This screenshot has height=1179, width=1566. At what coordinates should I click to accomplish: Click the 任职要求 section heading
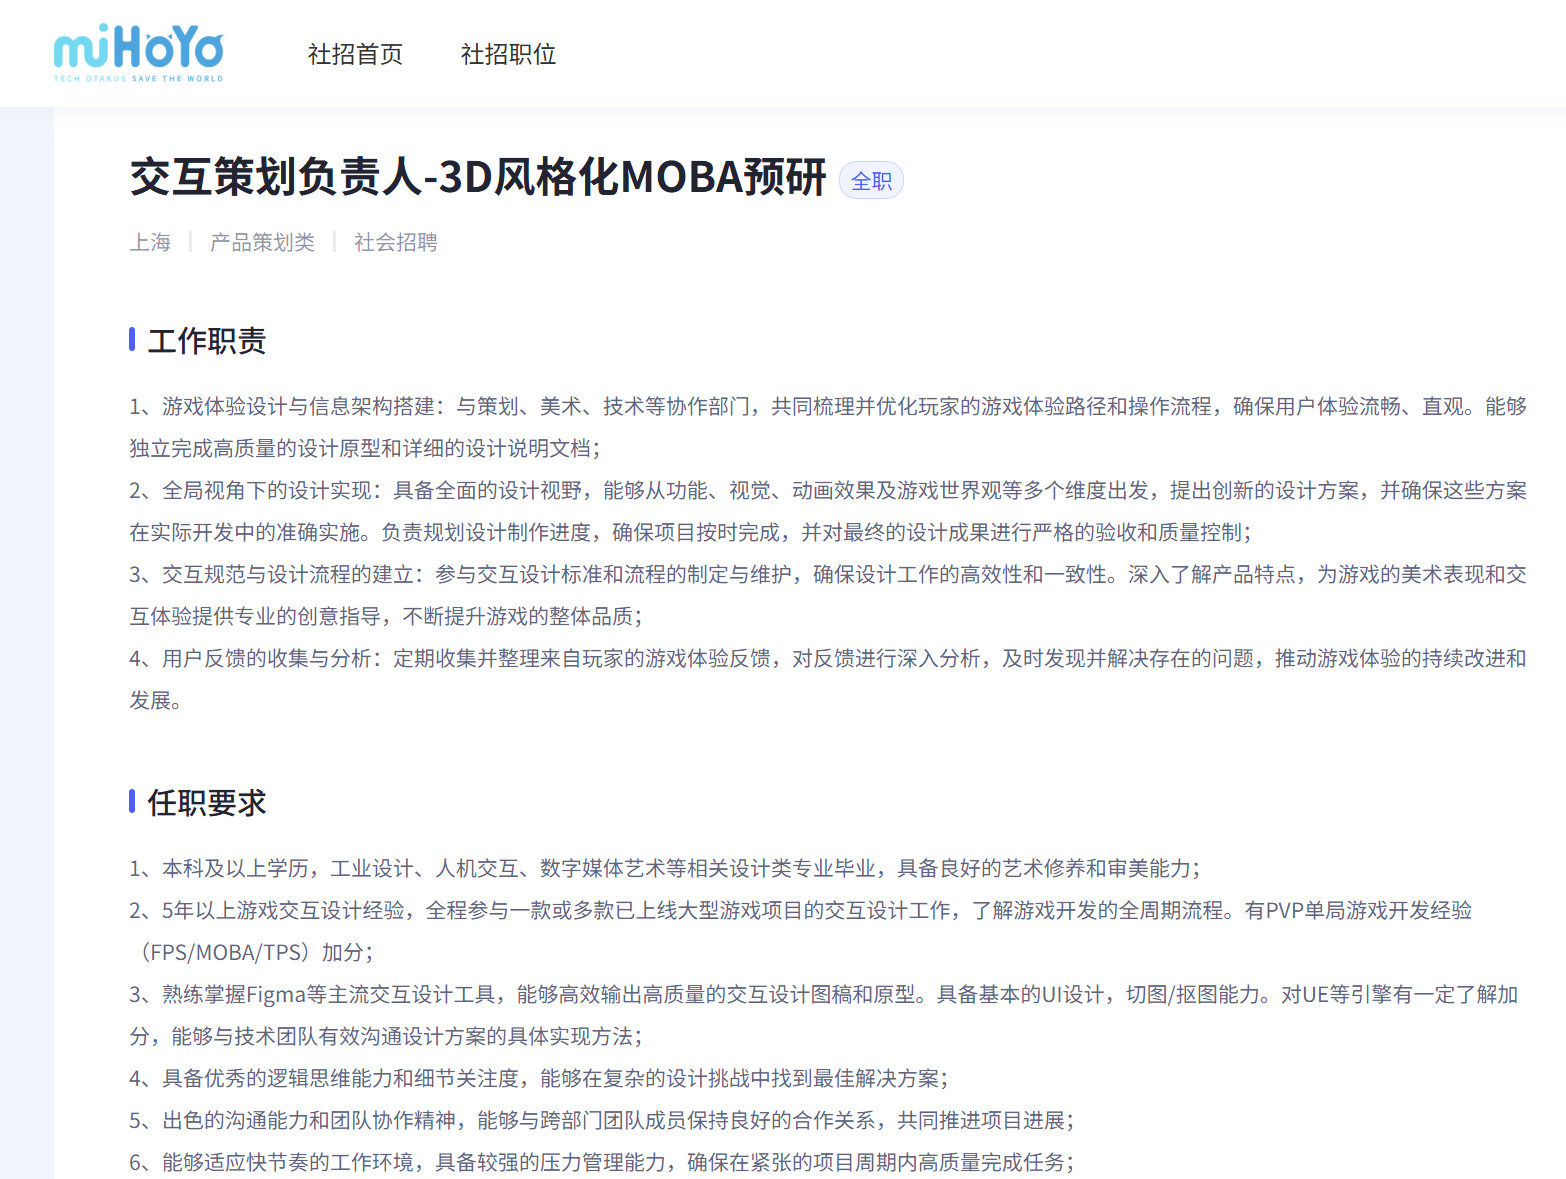(207, 803)
